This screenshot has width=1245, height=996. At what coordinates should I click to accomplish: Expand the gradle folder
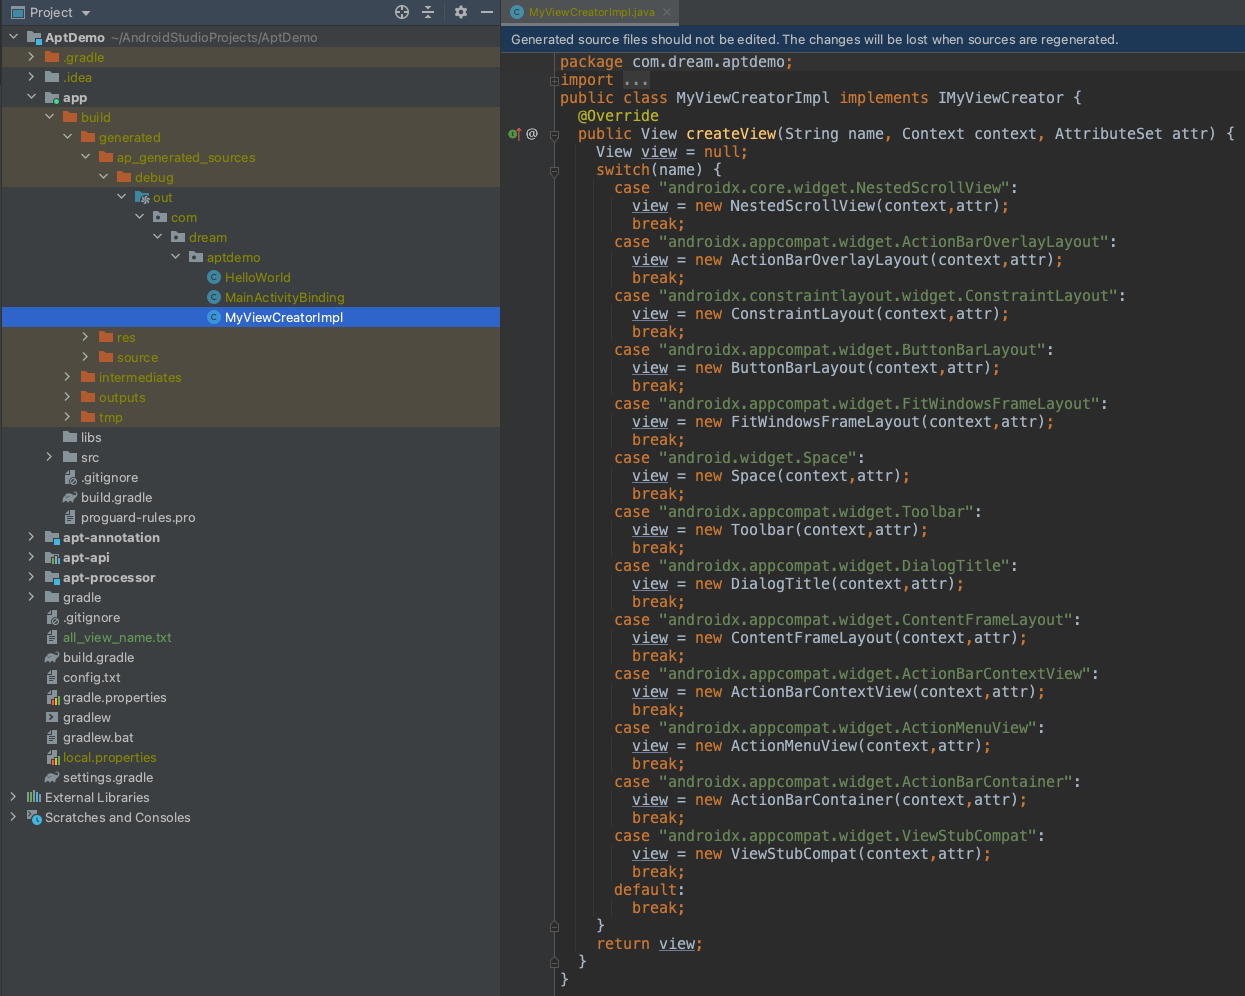click(x=31, y=597)
